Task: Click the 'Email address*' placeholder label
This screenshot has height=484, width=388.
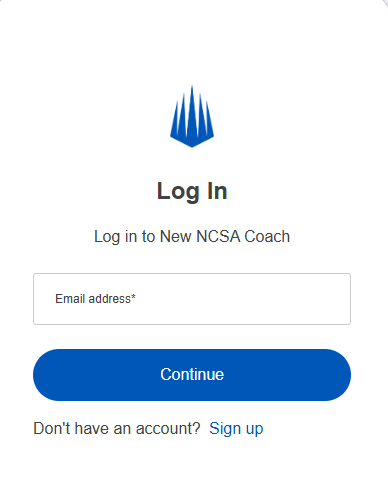Action: pyautogui.click(x=95, y=299)
